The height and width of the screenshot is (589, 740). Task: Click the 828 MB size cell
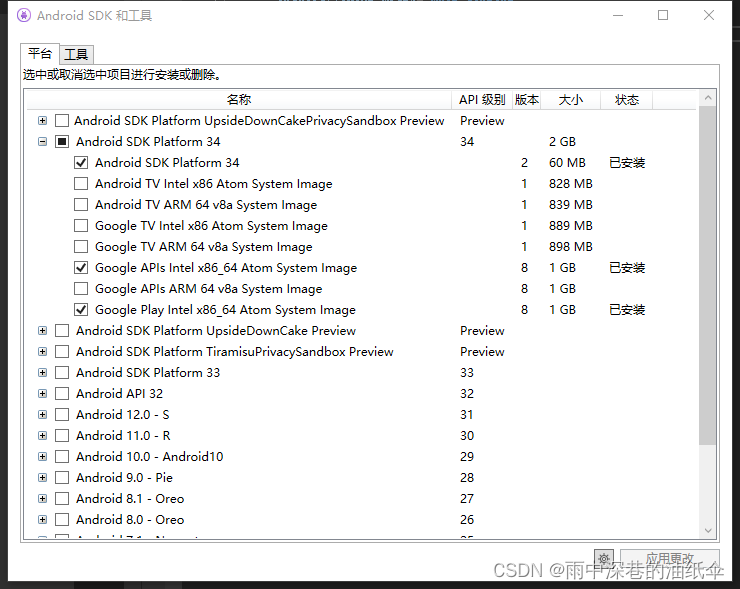coord(571,184)
